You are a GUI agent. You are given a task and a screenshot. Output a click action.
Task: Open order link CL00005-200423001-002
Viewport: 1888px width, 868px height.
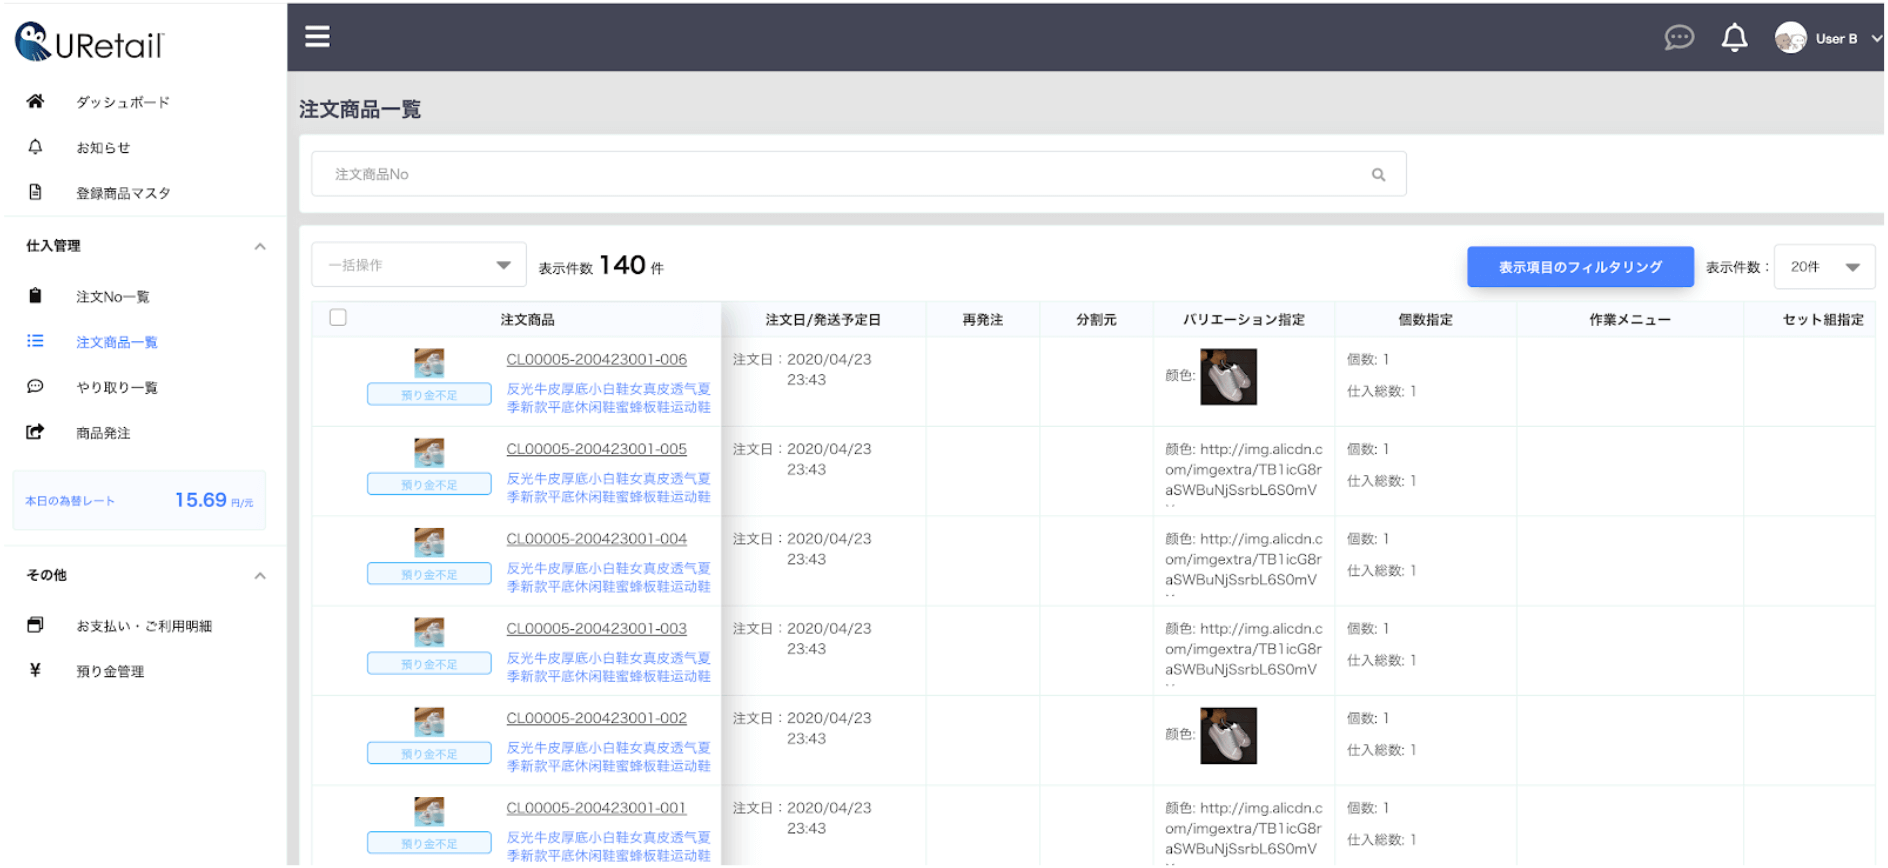pos(596,718)
